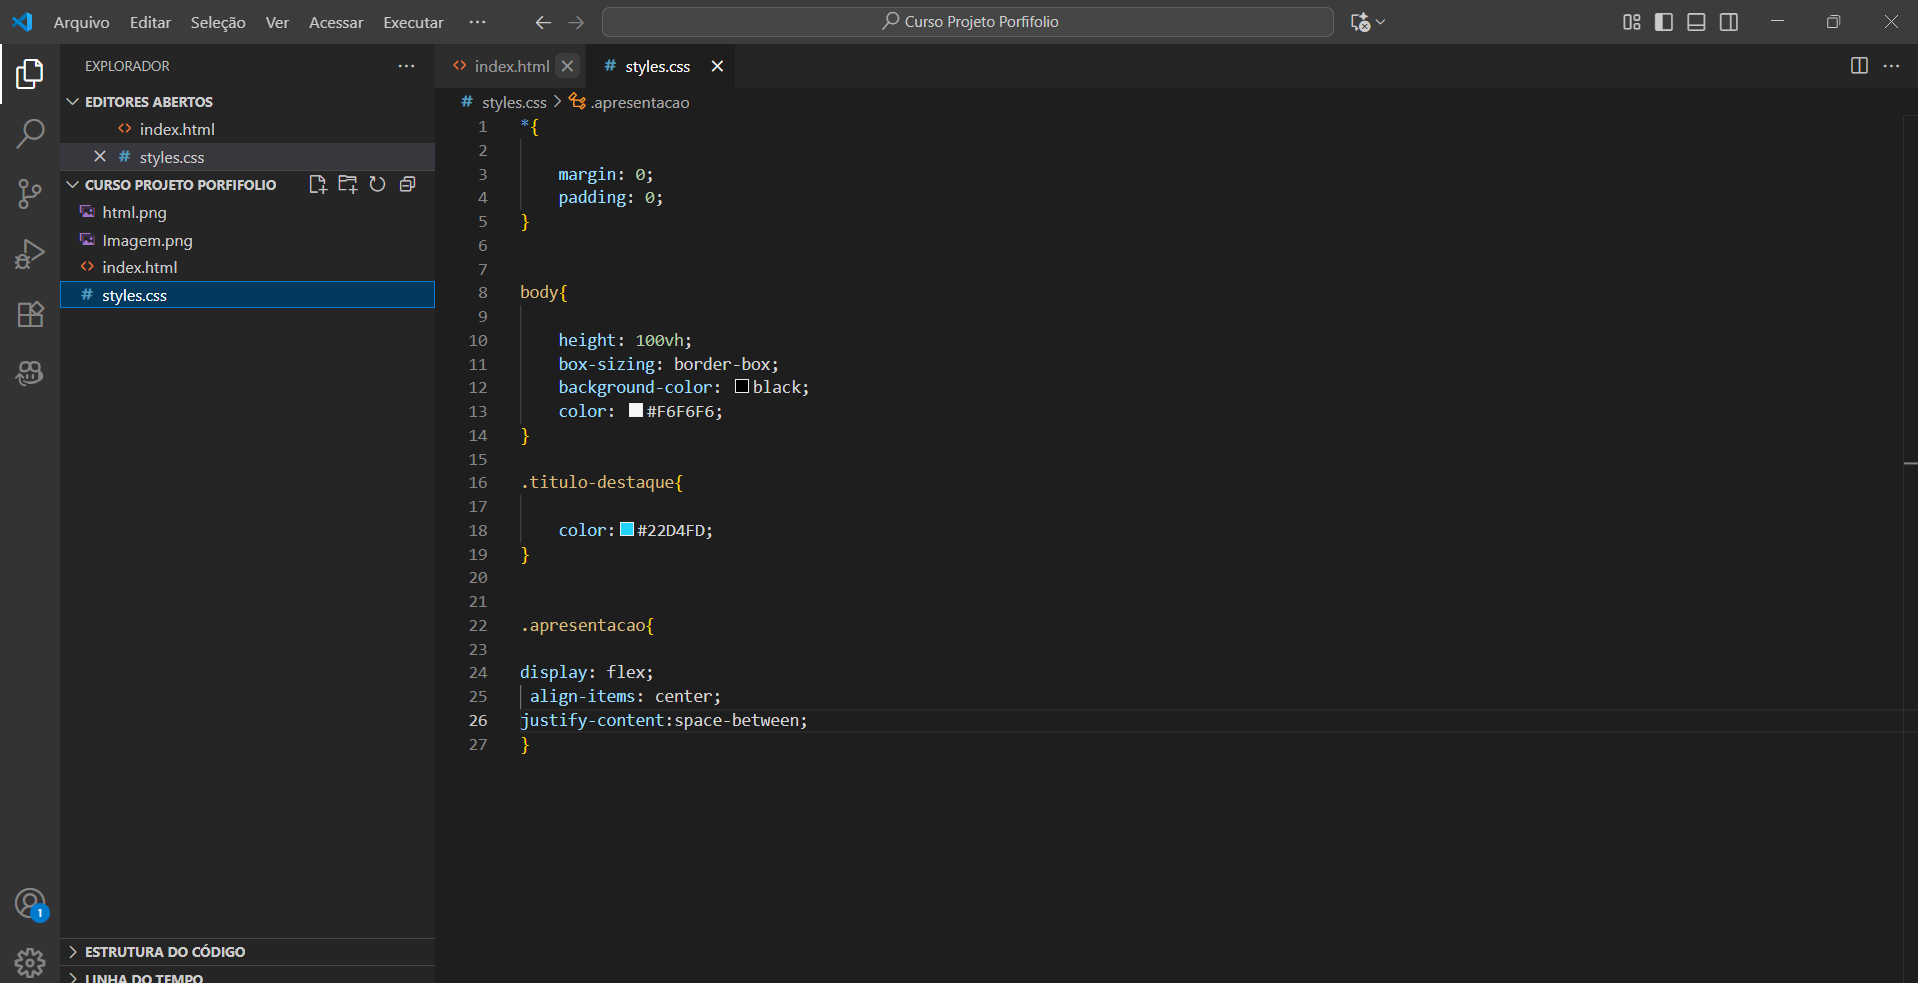
Task: Open the Arquivo menu
Action: (81, 22)
